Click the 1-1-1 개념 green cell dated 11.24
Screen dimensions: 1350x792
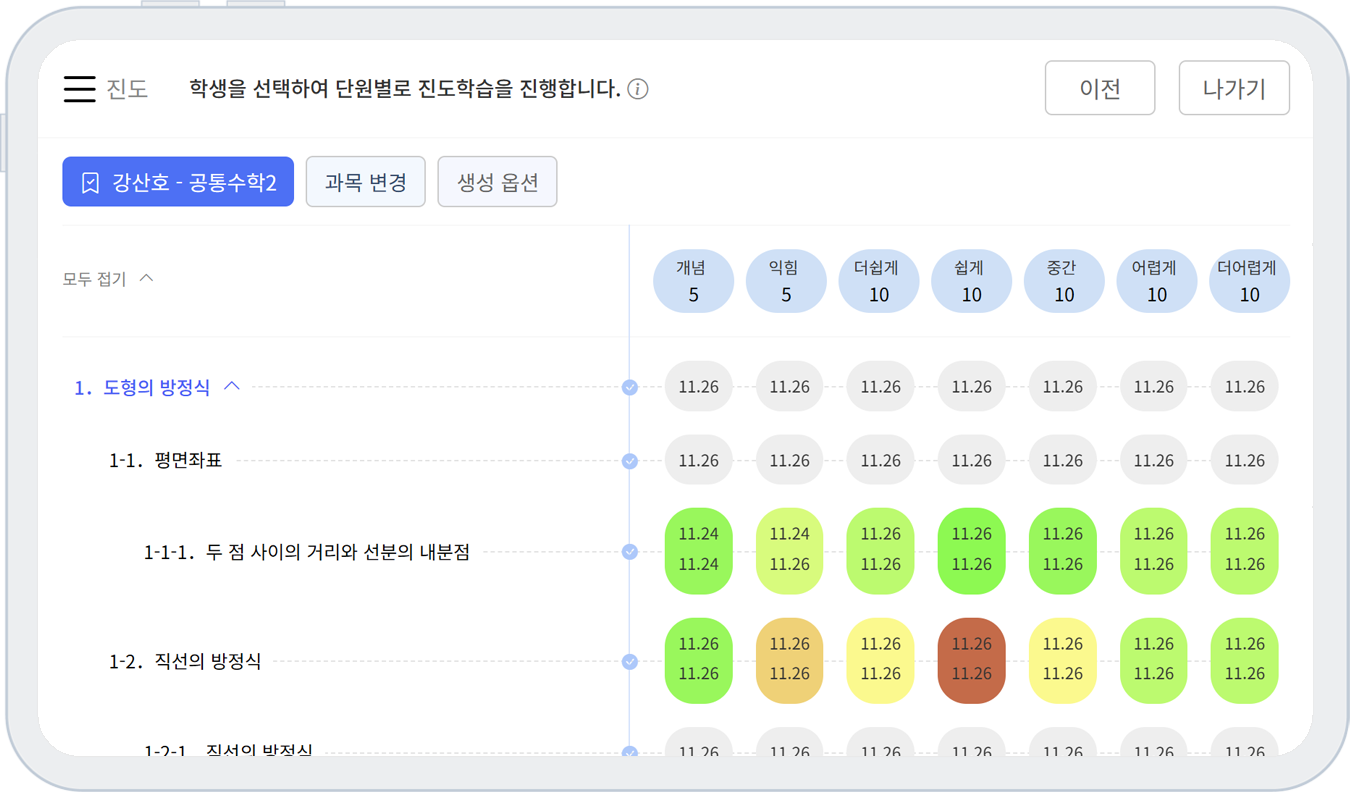699,549
